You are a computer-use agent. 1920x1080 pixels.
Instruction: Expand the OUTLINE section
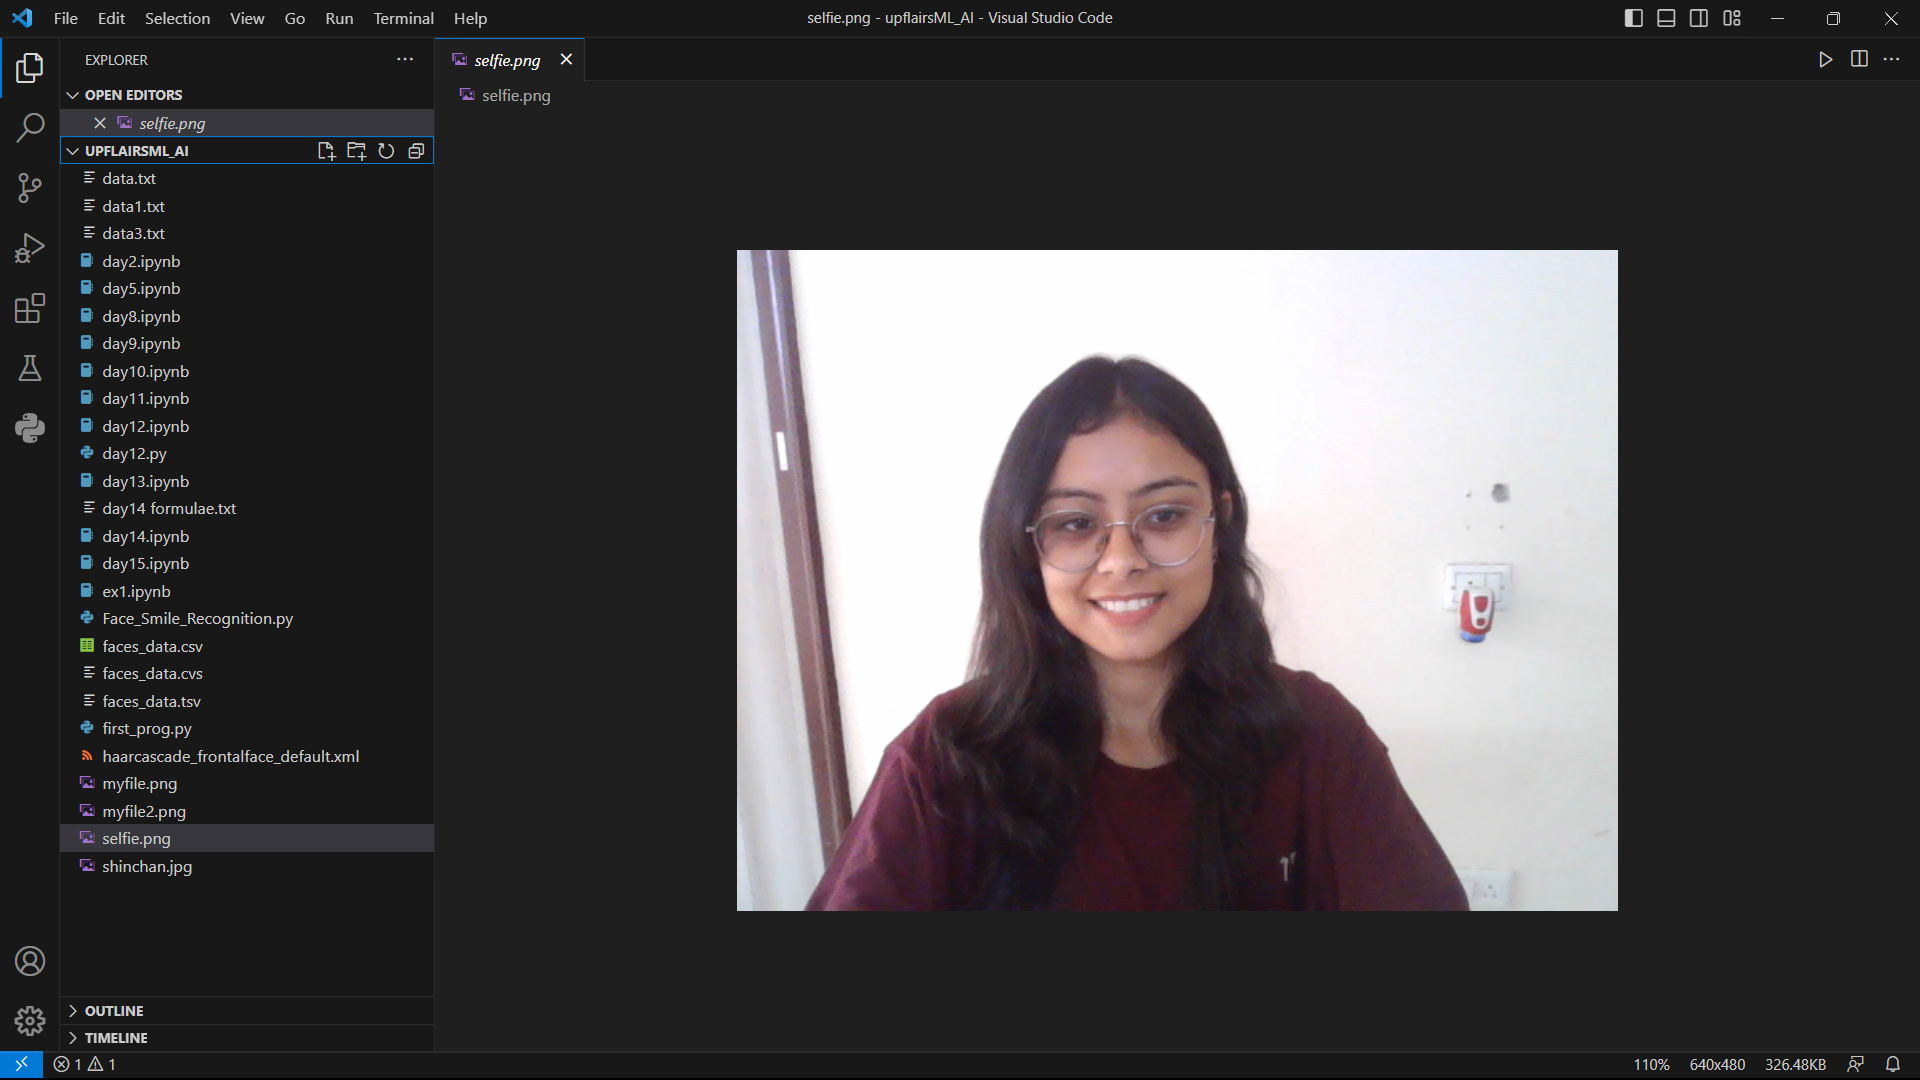coord(113,1010)
